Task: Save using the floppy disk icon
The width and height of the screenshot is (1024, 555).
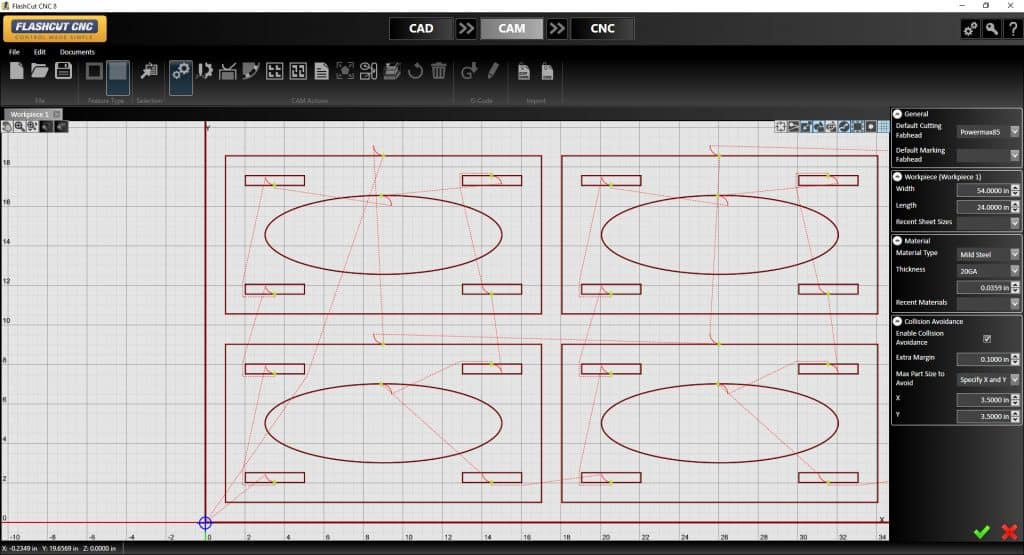Action: click(x=63, y=70)
